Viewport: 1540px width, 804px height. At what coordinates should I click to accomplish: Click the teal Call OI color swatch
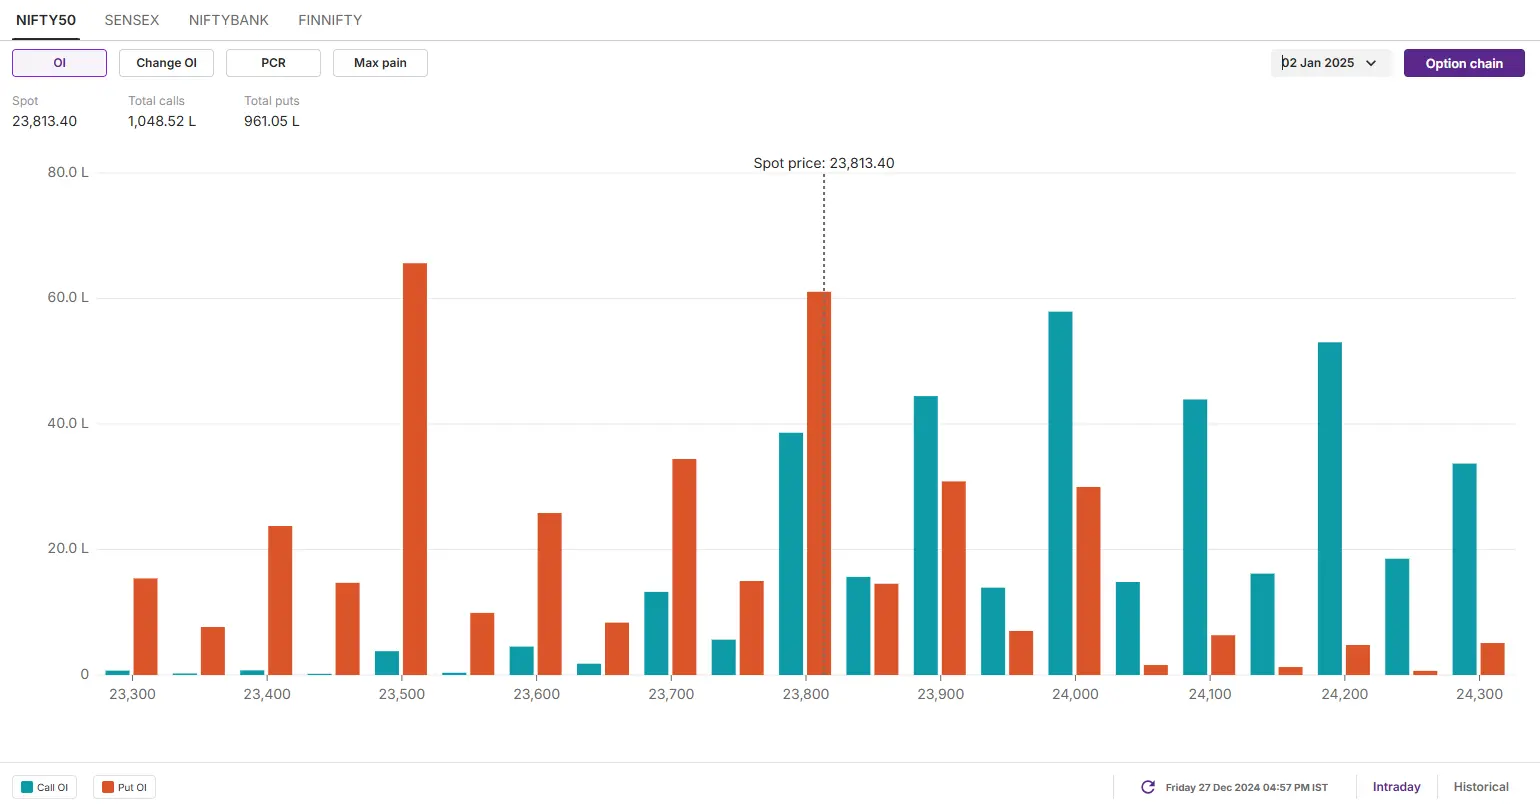click(27, 787)
